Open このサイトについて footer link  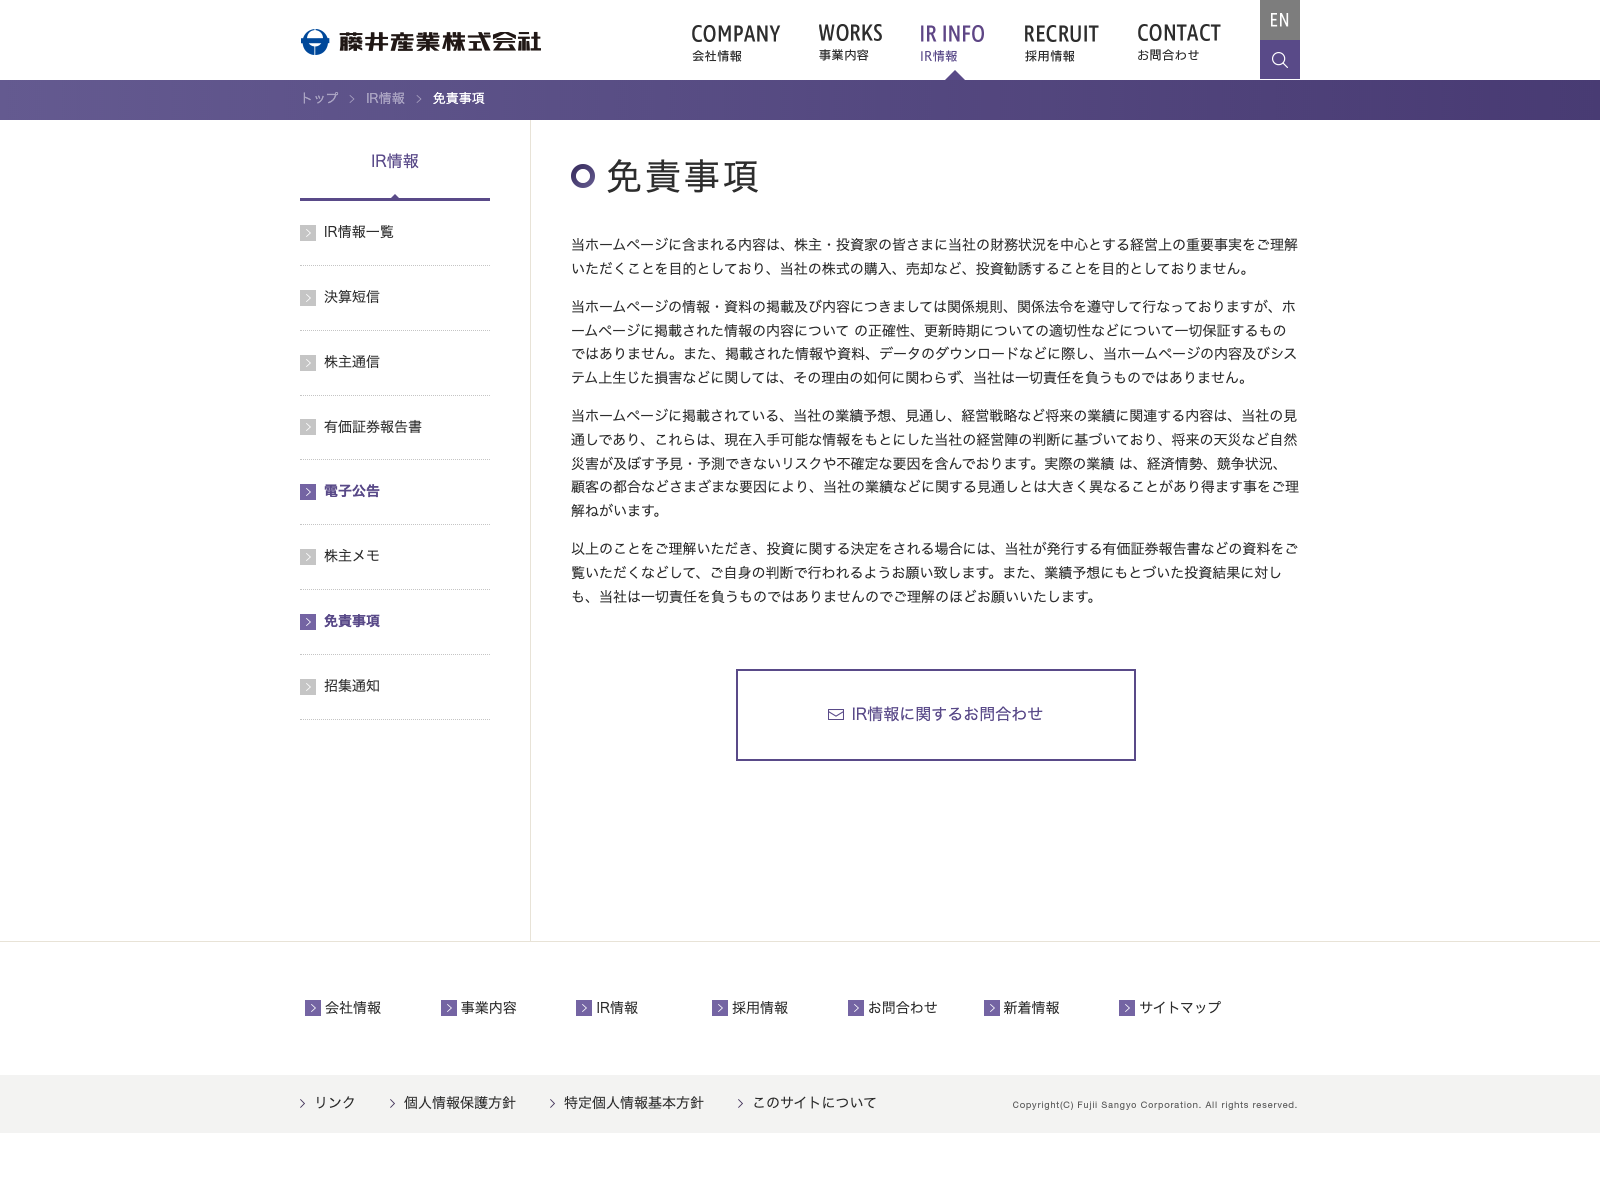(x=813, y=1103)
